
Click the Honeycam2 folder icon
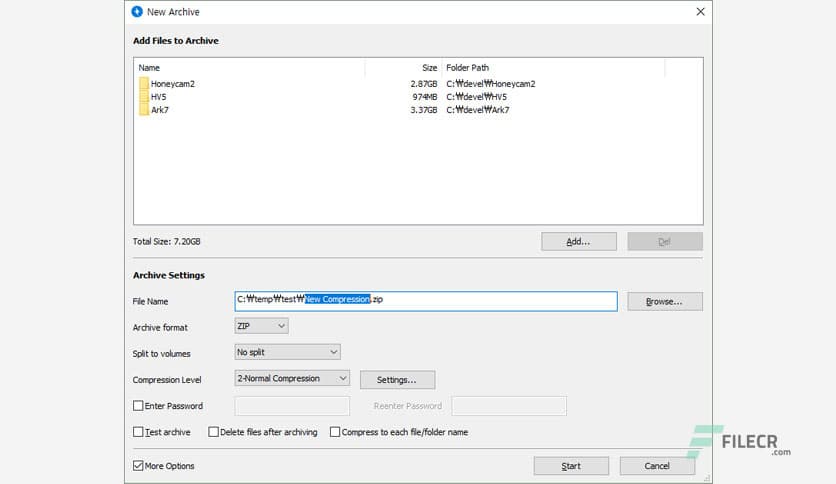(x=144, y=84)
